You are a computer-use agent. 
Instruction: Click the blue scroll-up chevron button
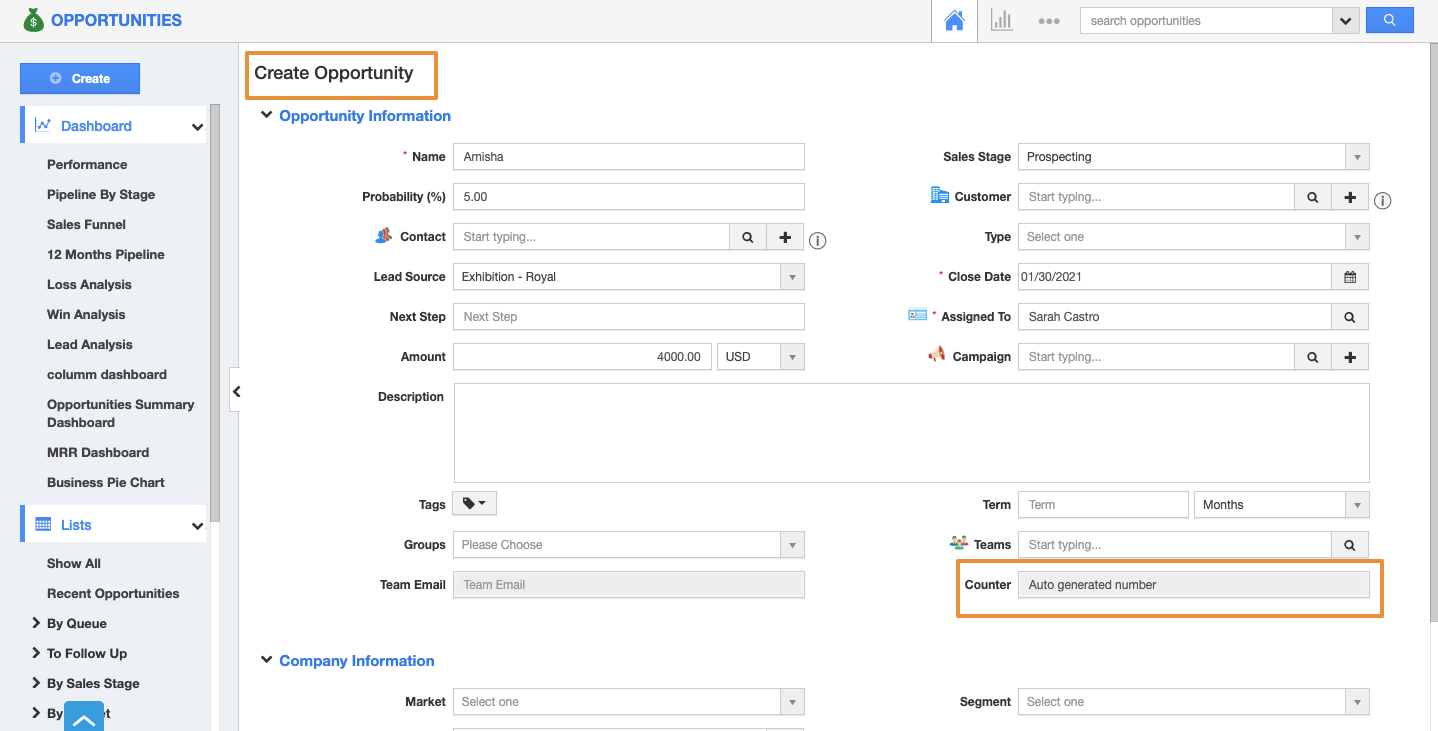pos(85,716)
